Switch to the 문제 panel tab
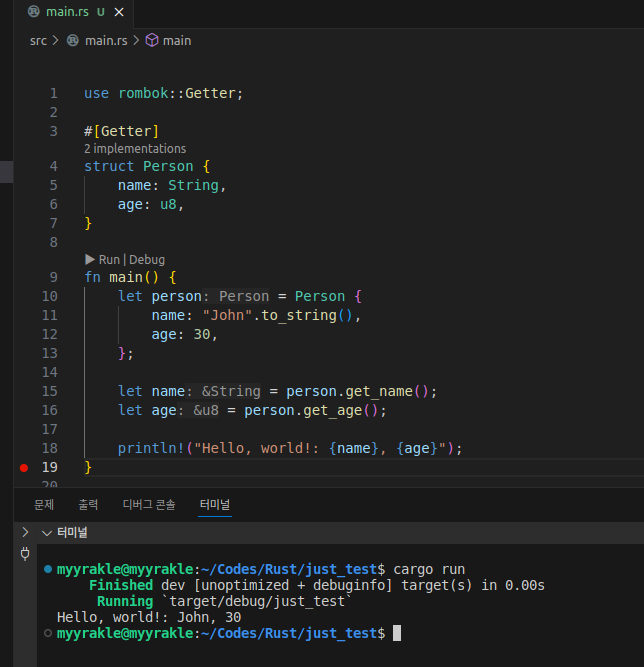 point(44,505)
